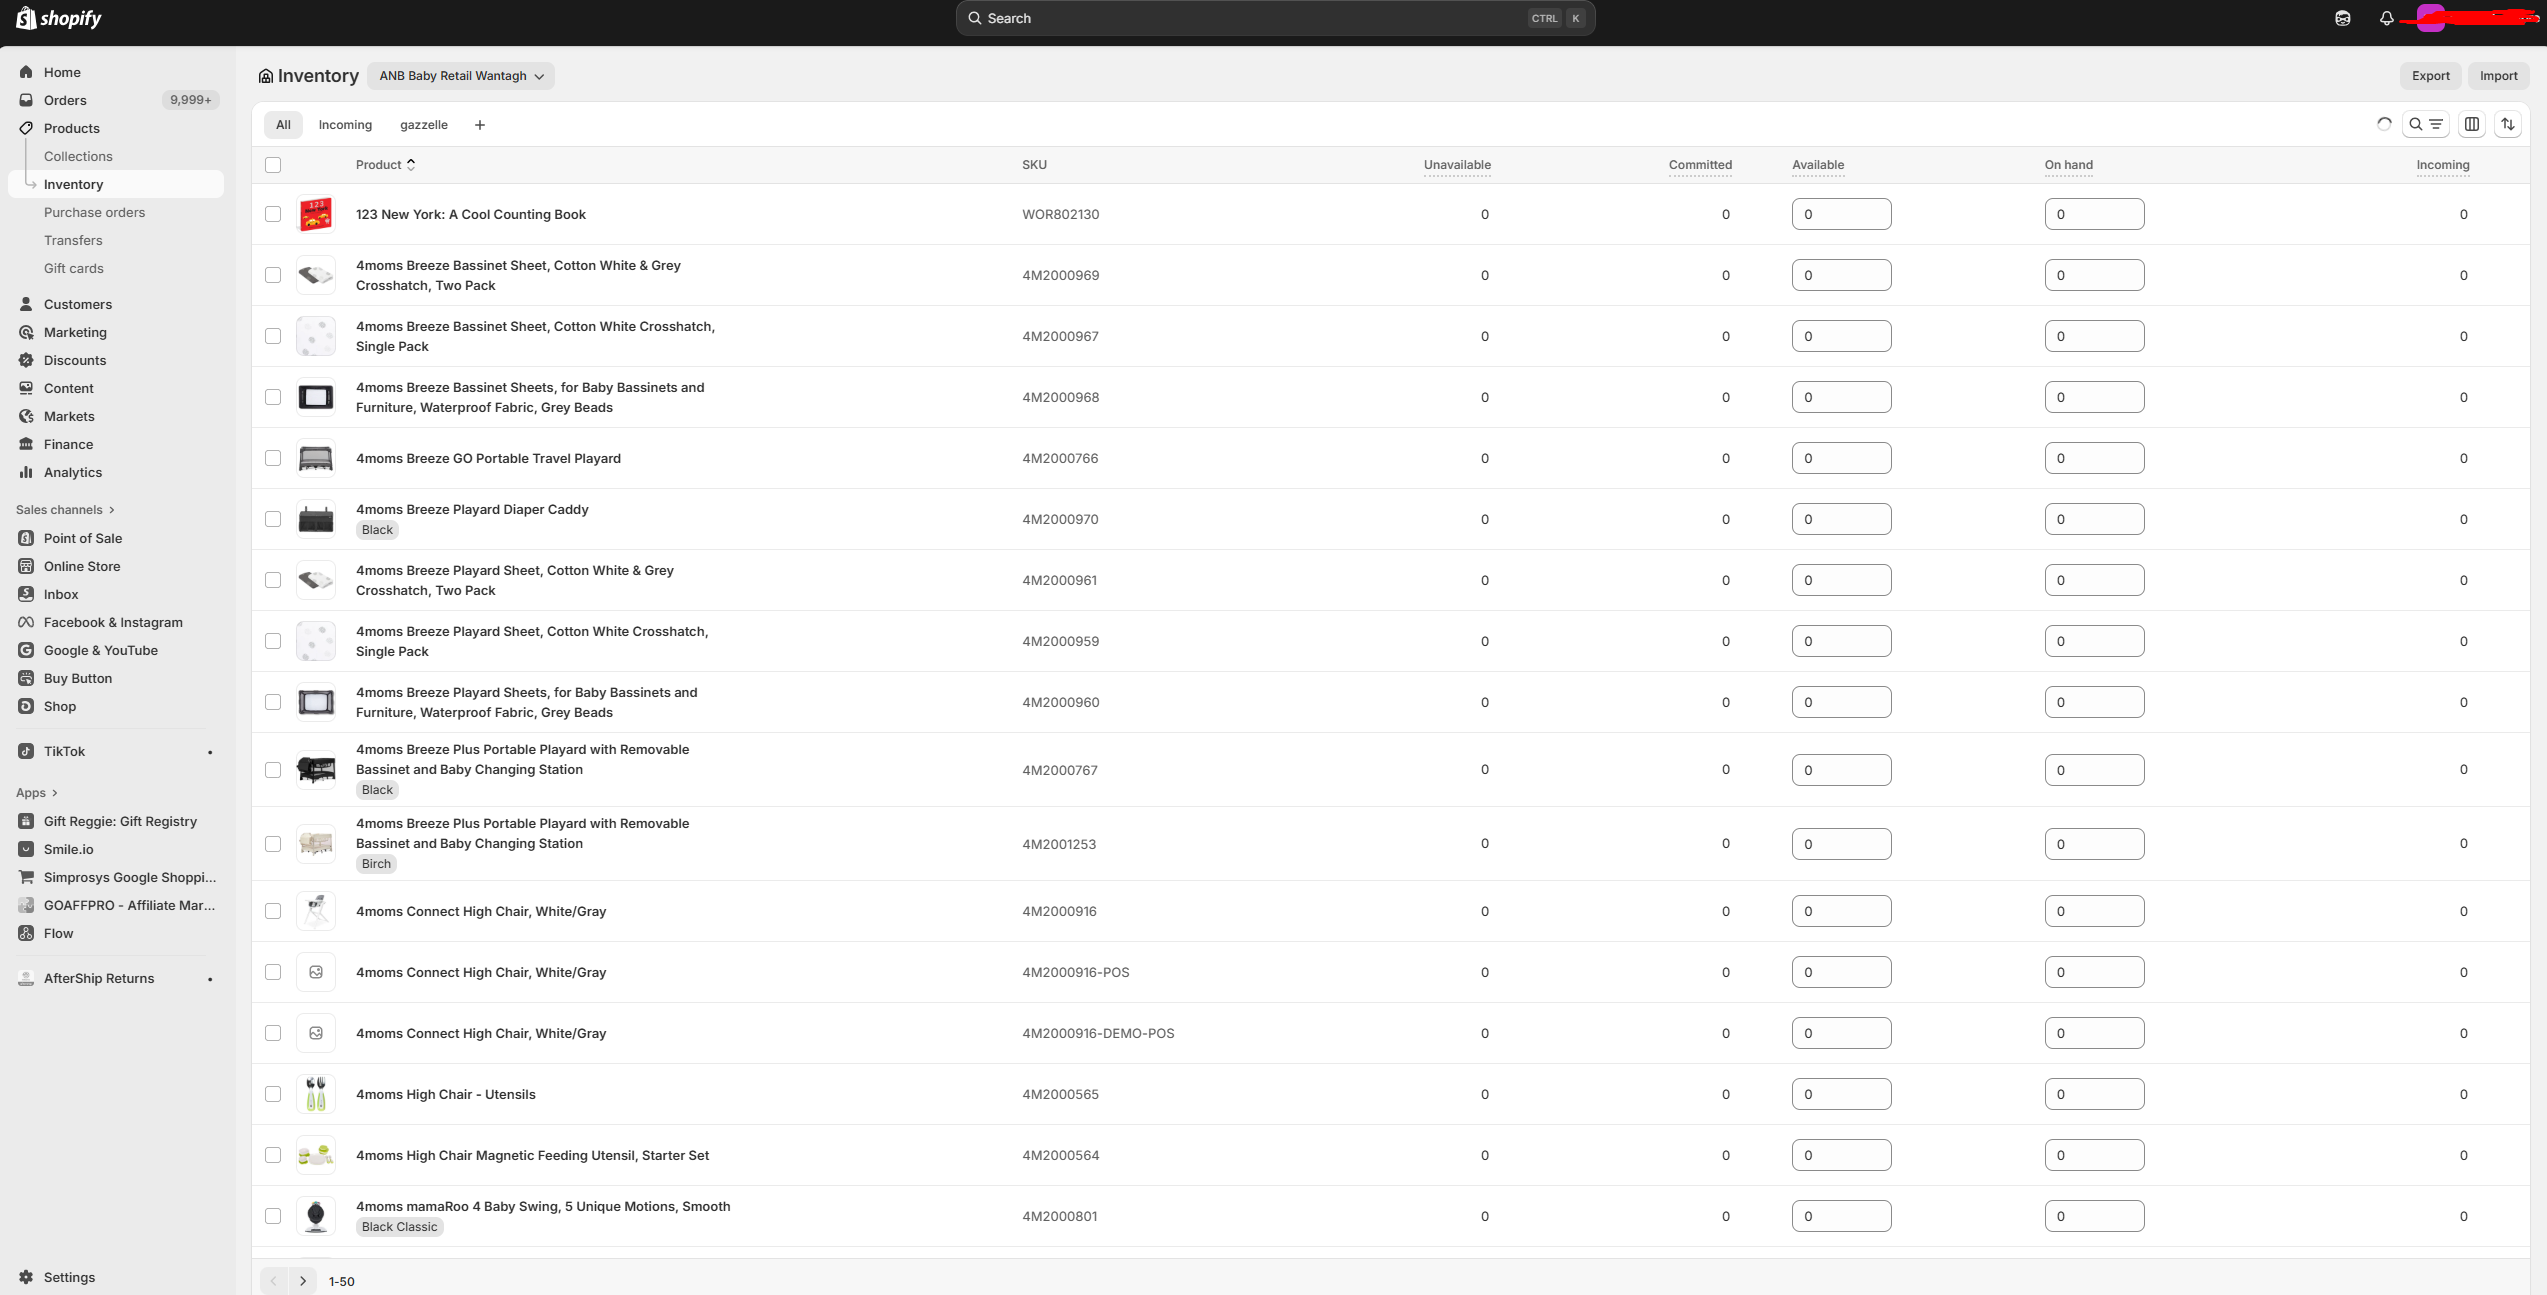Open Purchase orders in the sidebar
2547x1295 pixels.
[x=94, y=212]
